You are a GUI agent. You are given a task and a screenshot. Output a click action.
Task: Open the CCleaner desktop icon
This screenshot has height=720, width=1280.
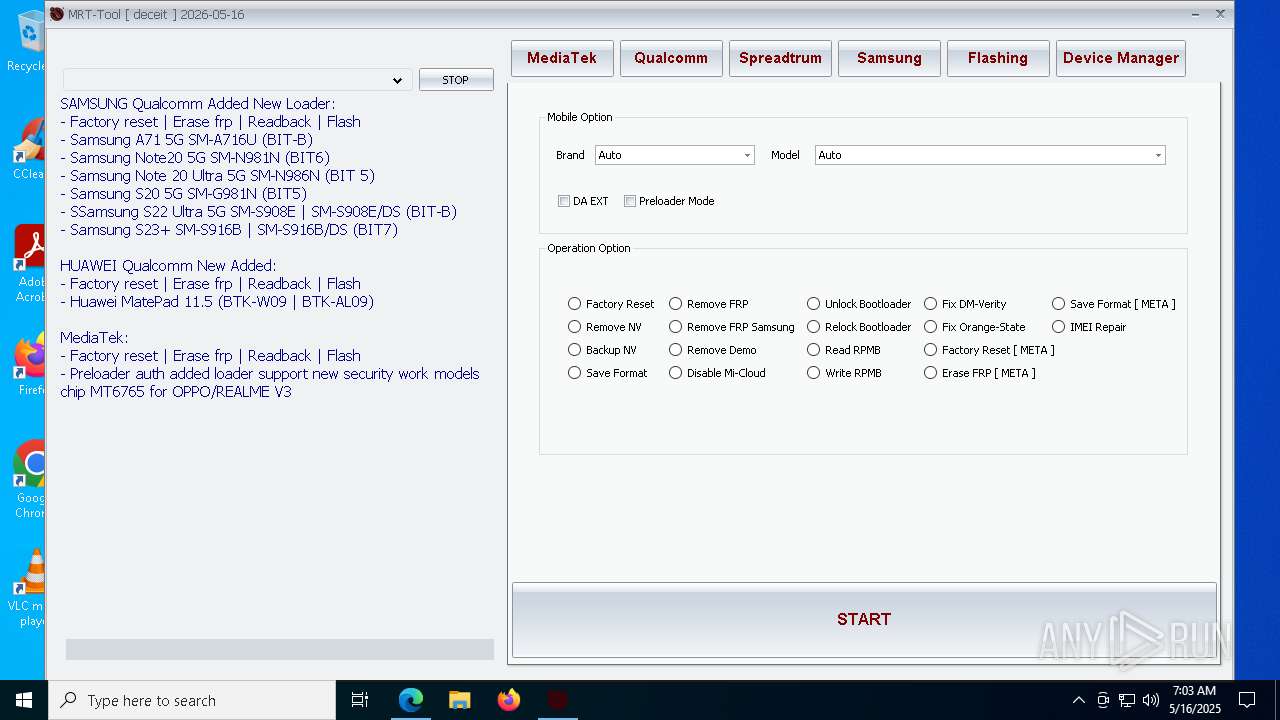[29, 148]
